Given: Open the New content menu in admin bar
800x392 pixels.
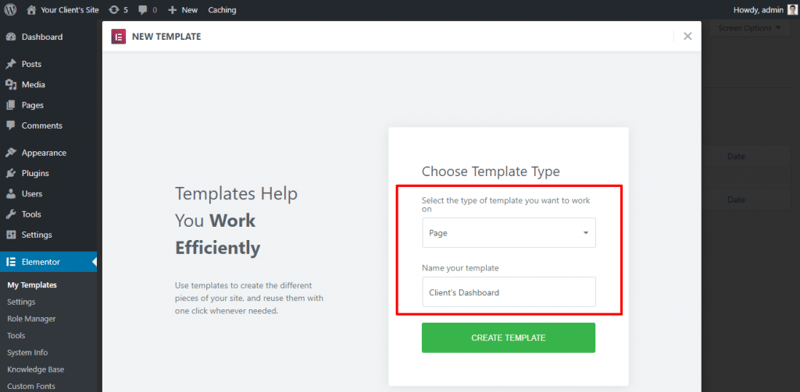Looking at the screenshot, I should (x=183, y=10).
